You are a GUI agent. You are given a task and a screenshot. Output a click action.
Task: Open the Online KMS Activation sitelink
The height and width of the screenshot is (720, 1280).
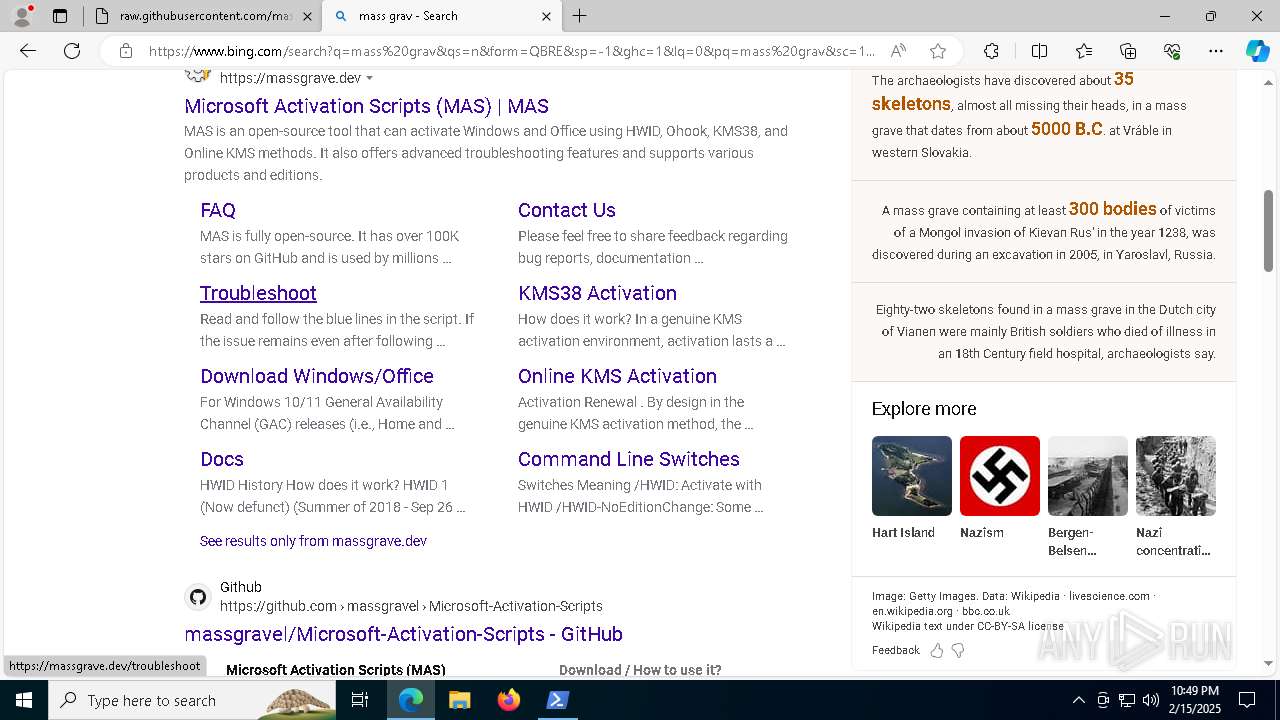[x=617, y=376]
